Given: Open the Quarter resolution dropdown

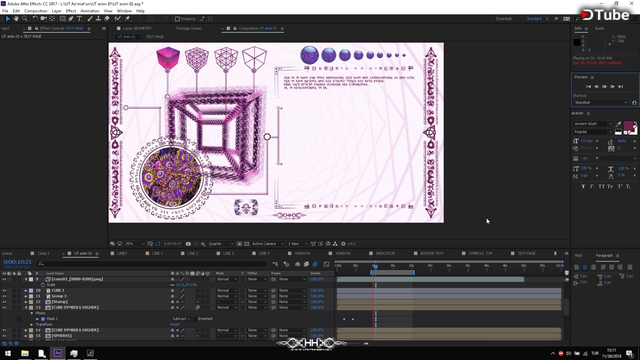Looking at the screenshot, I should 221,244.
